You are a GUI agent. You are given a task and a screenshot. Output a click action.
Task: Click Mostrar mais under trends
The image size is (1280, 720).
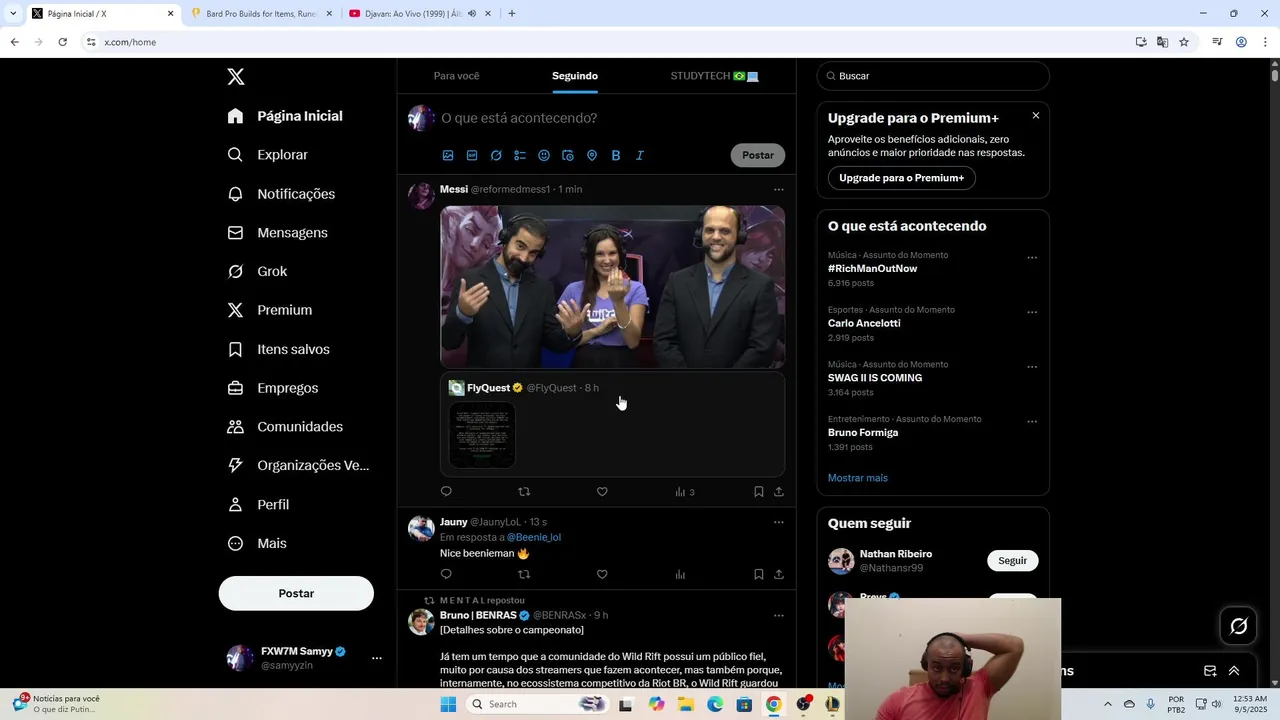[x=858, y=478]
